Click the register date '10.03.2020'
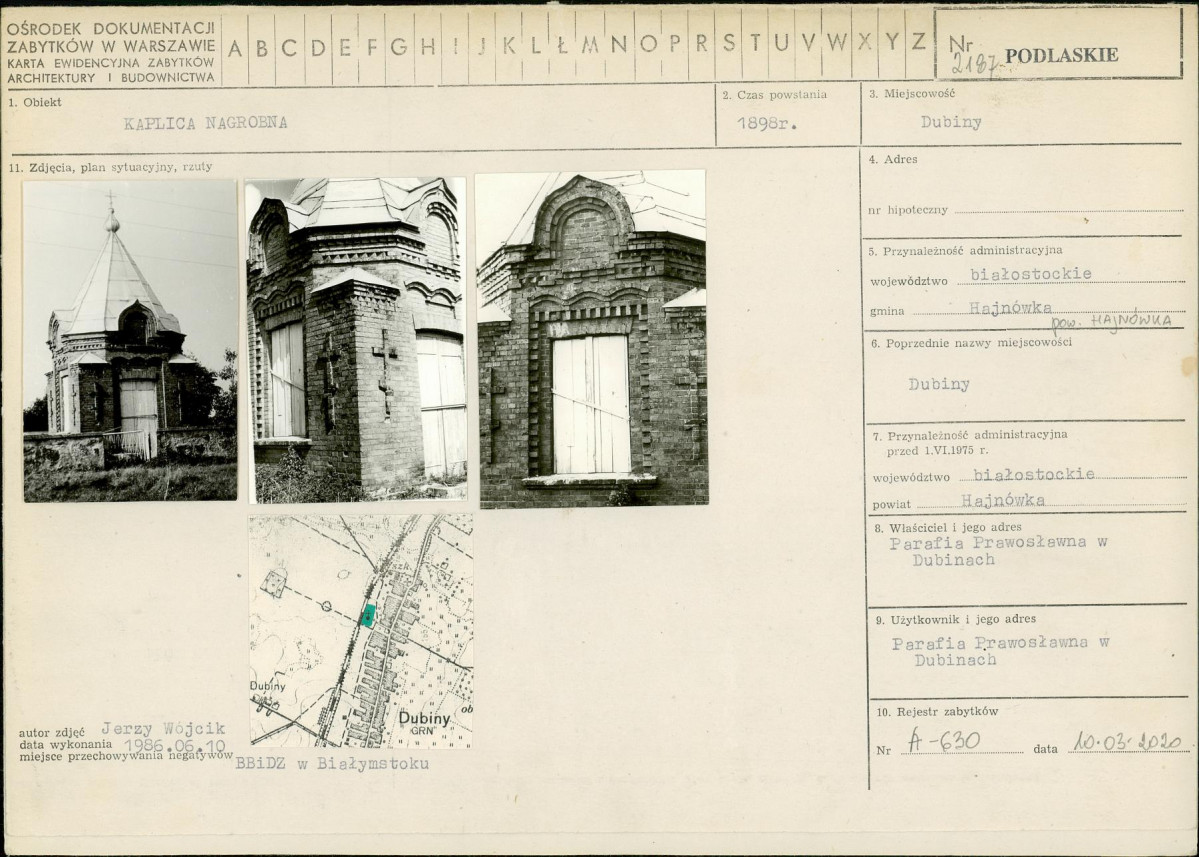The height and width of the screenshot is (857, 1199). [1128, 742]
